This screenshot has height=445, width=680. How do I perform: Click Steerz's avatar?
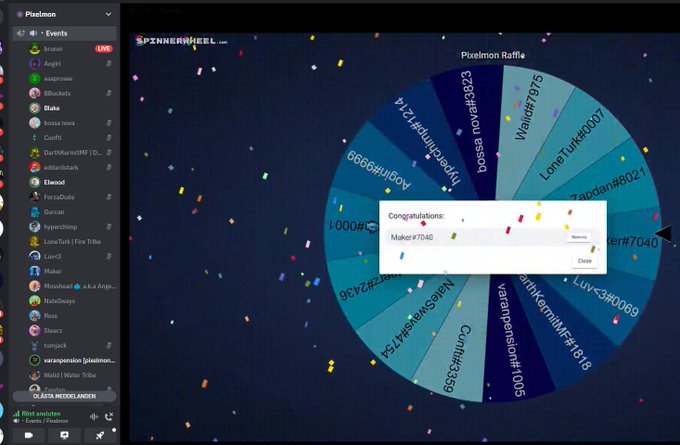[x=35, y=330]
